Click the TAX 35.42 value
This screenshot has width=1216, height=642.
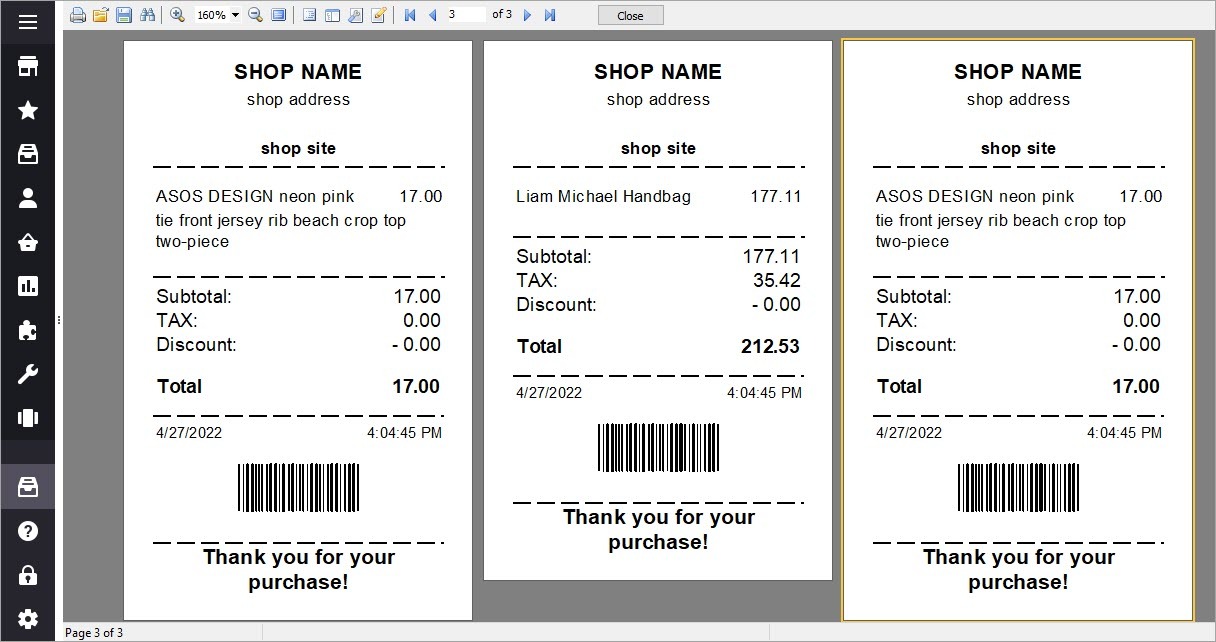pyautogui.click(x=777, y=281)
